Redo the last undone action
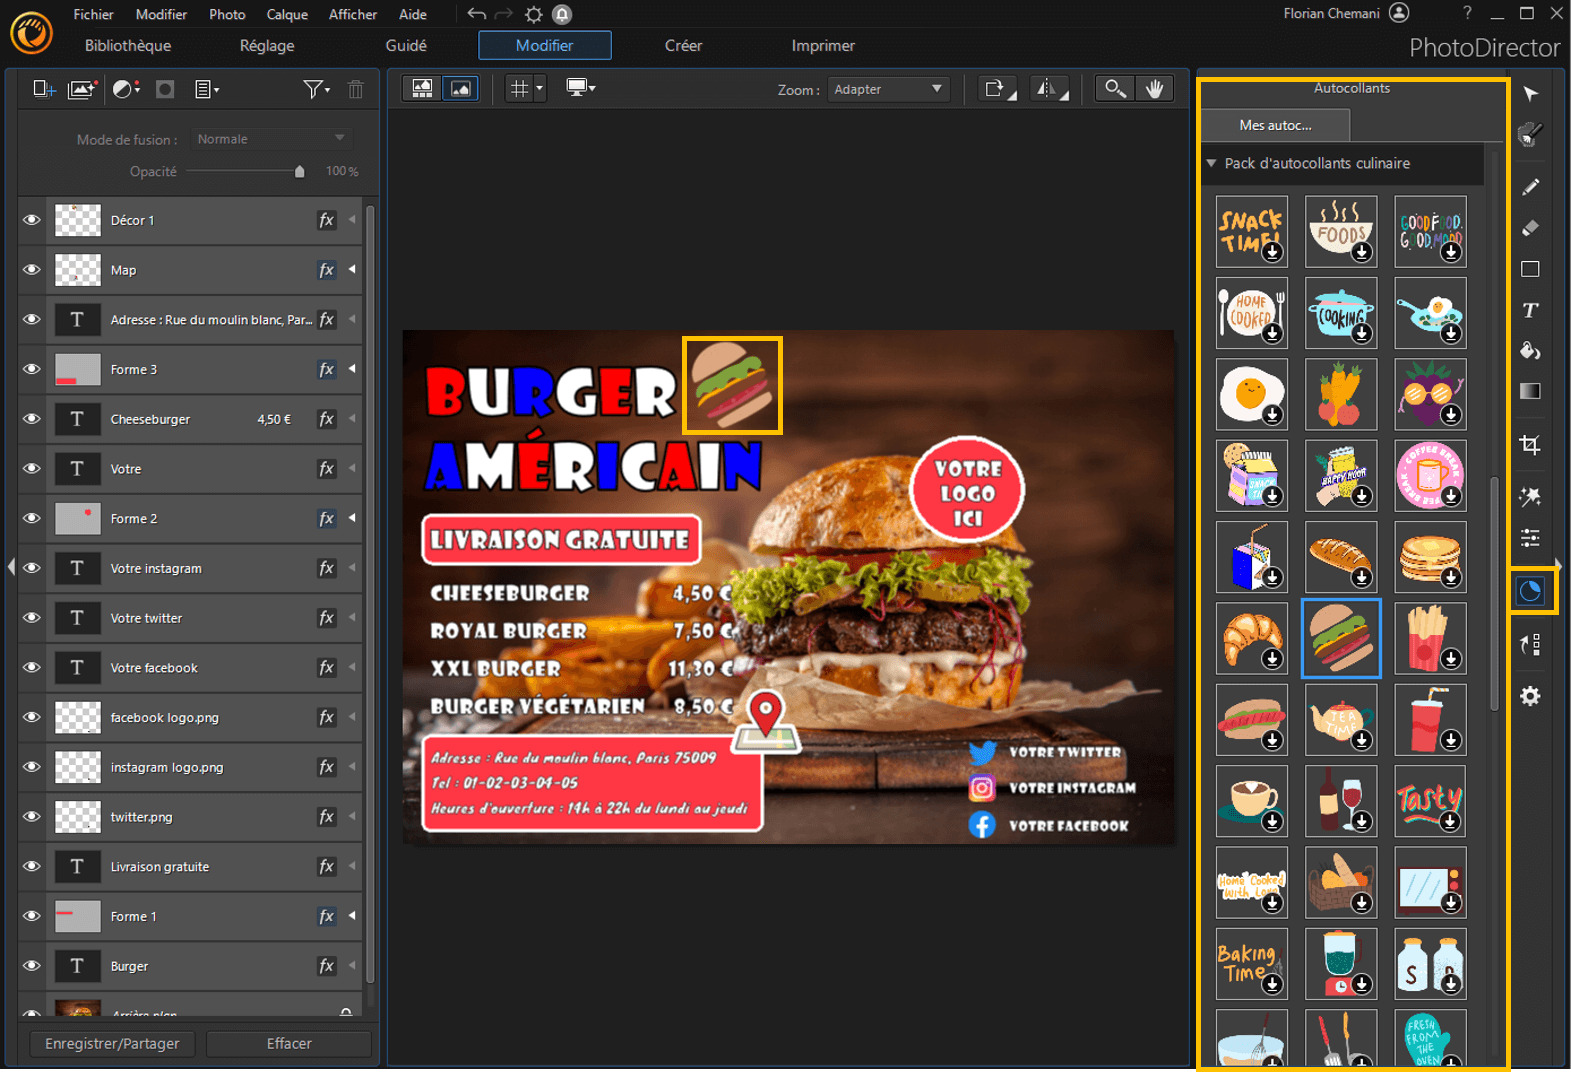 click(504, 14)
